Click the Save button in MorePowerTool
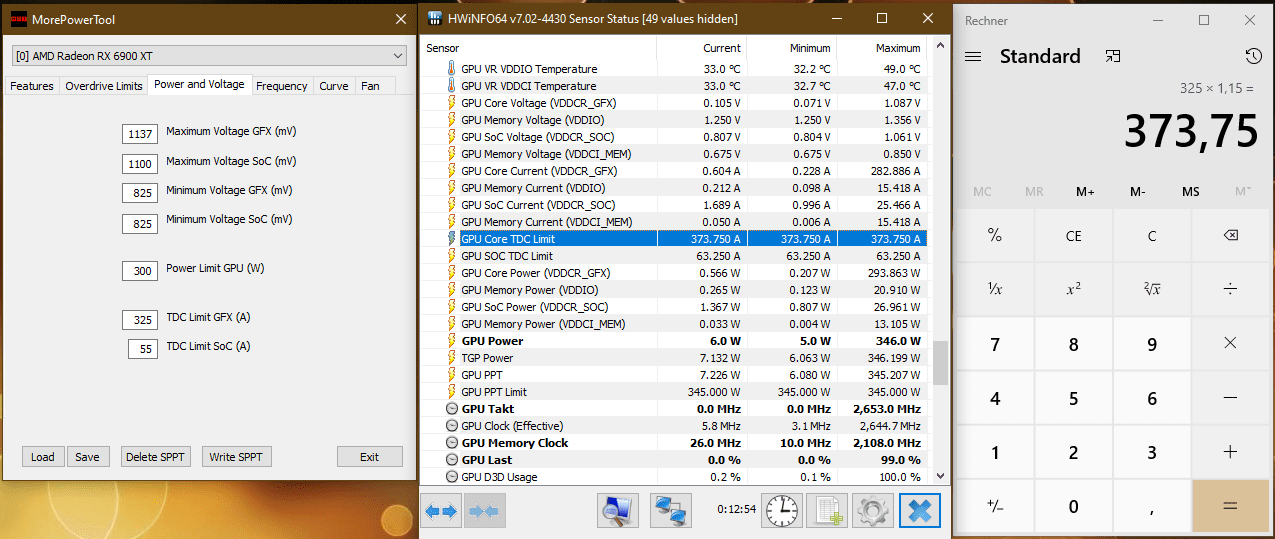This screenshot has width=1275, height=539. (88, 457)
